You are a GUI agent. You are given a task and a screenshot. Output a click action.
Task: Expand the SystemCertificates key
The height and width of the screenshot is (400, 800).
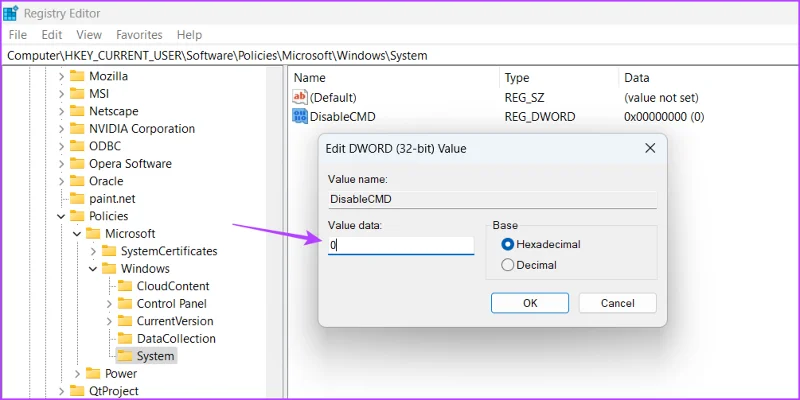93,251
